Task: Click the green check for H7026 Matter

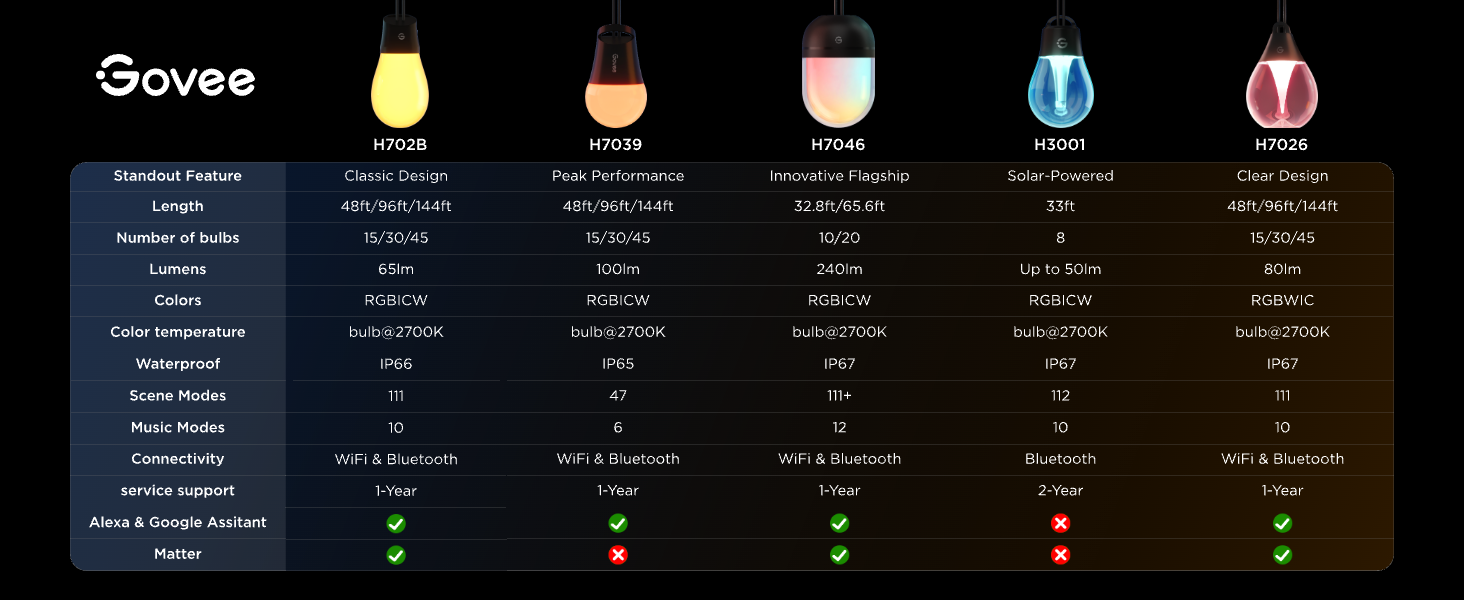Action: (x=1282, y=555)
